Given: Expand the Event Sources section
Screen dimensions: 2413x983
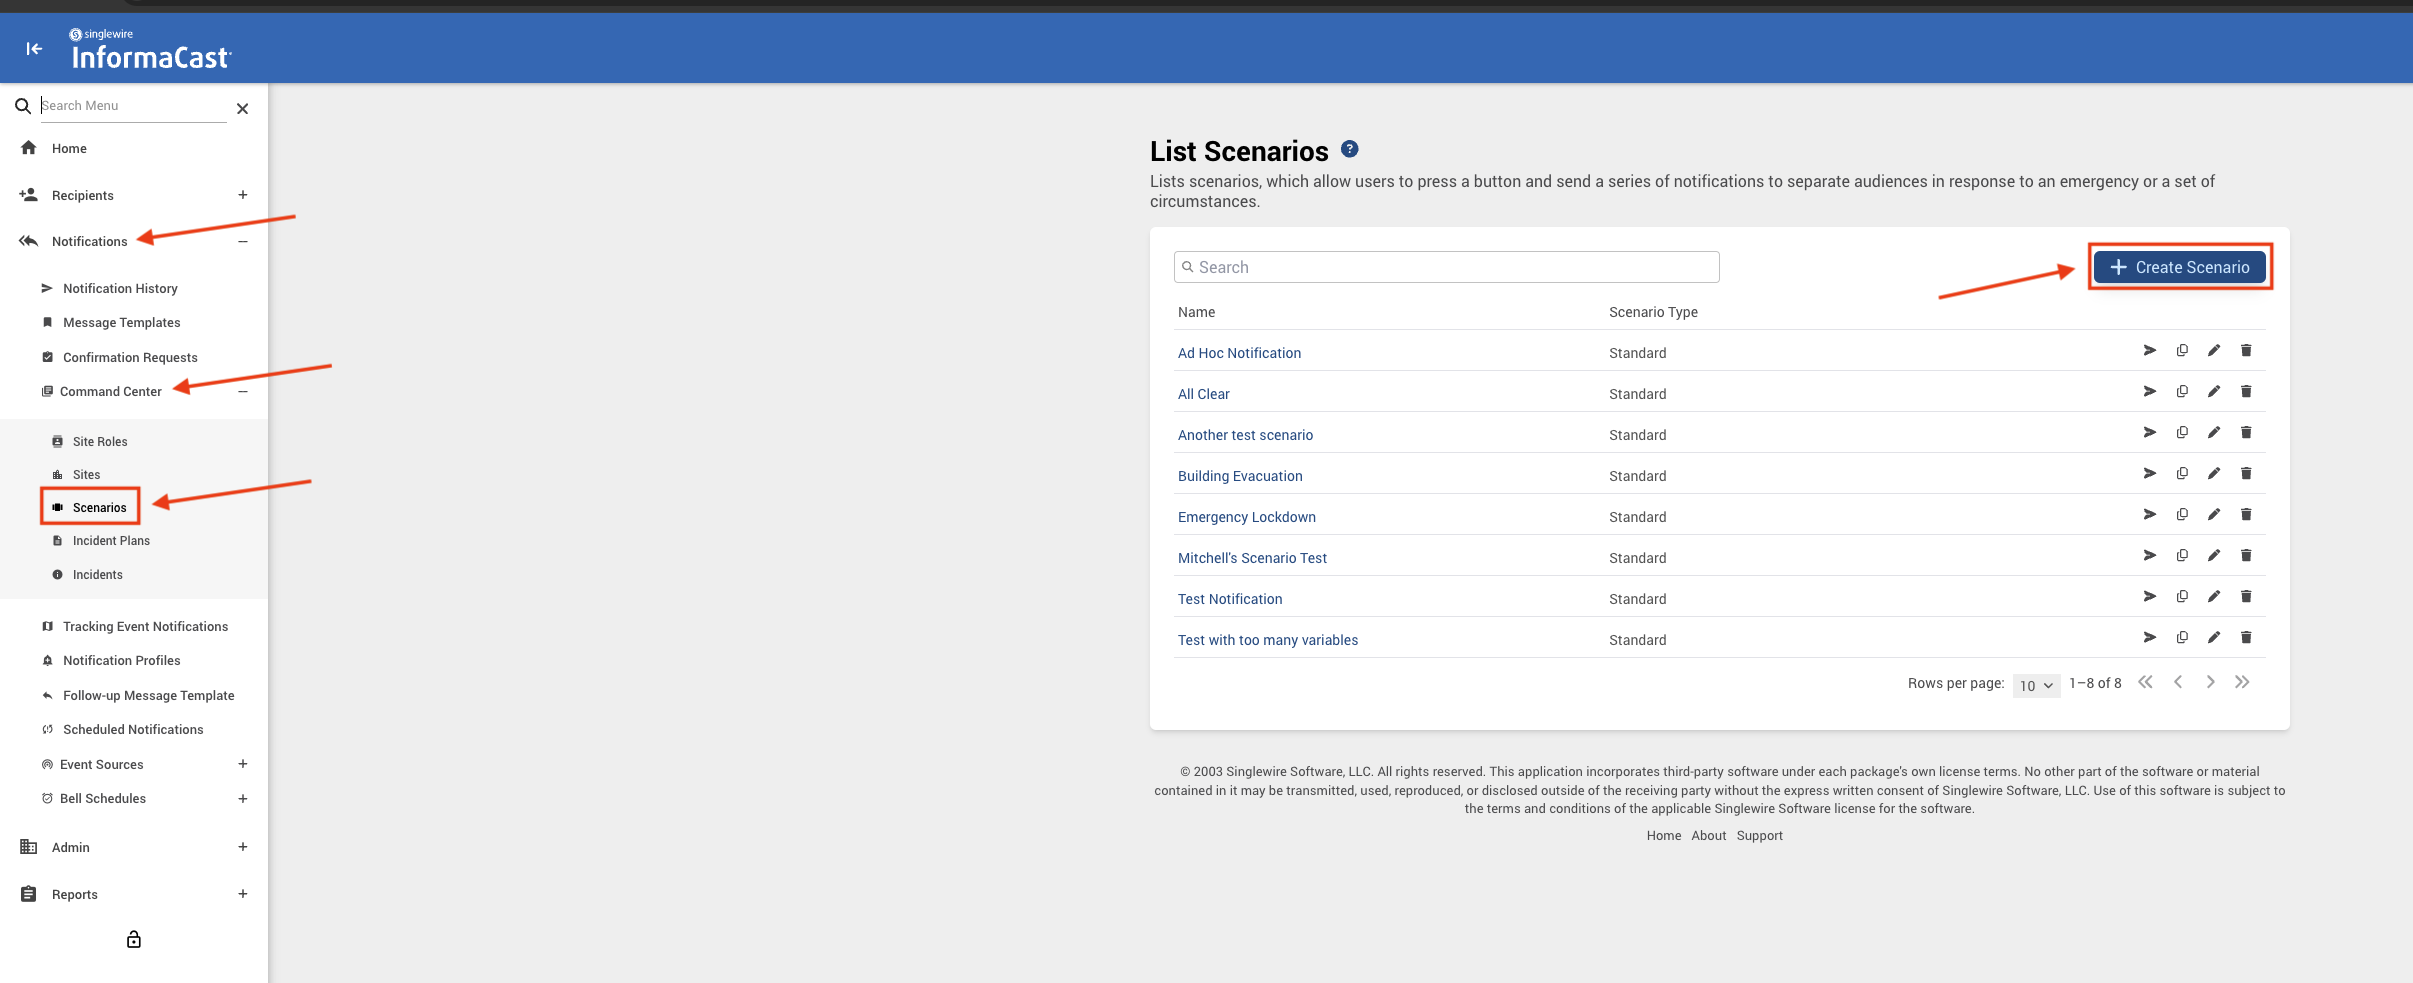Looking at the screenshot, I should (x=242, y=764).
